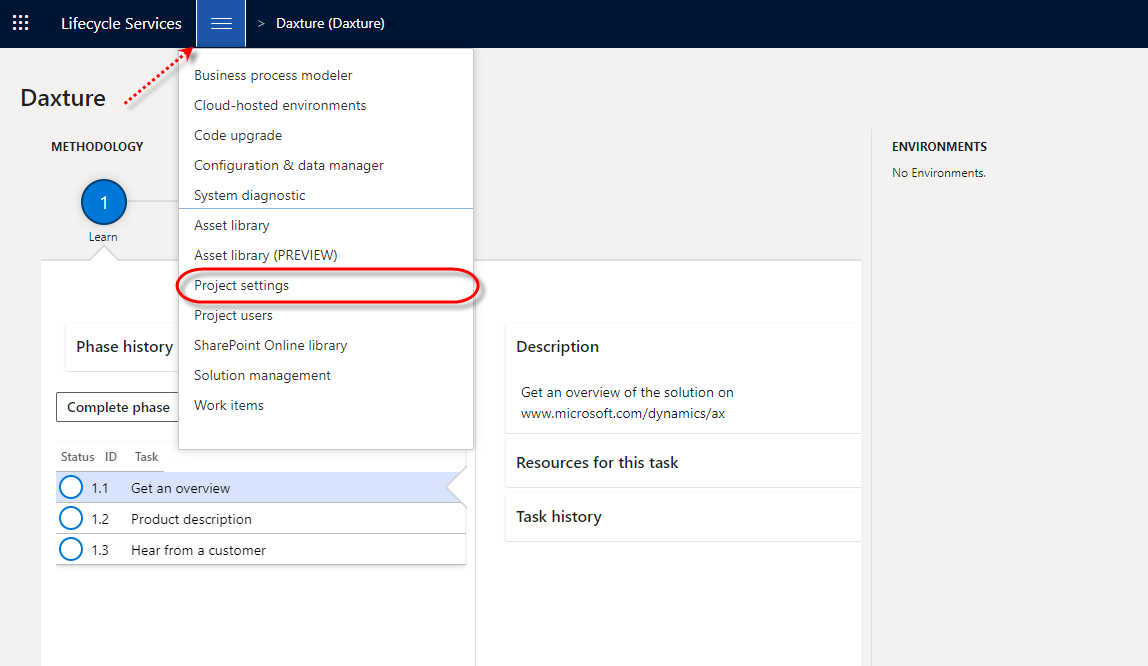This screenshot has width=1148, height=666.
Task: Open Project users
Action: (x=233, y=315)
